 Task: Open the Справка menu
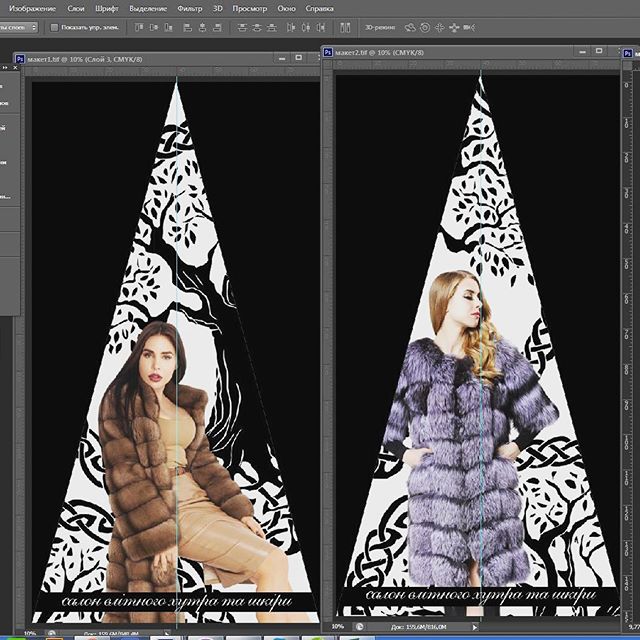tap(320, 9)
